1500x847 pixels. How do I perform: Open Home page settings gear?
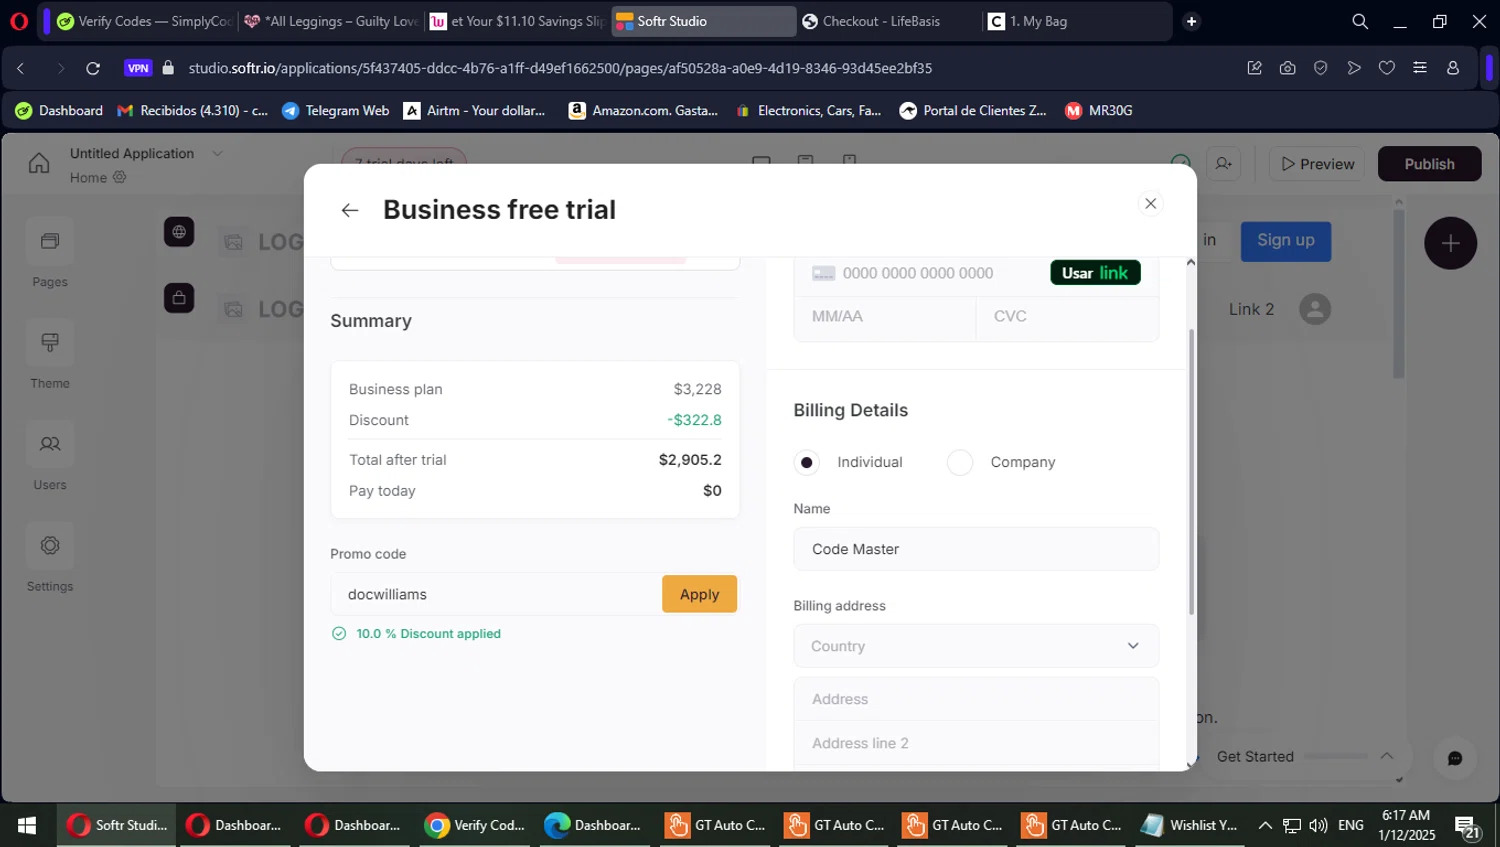[120, 177]
